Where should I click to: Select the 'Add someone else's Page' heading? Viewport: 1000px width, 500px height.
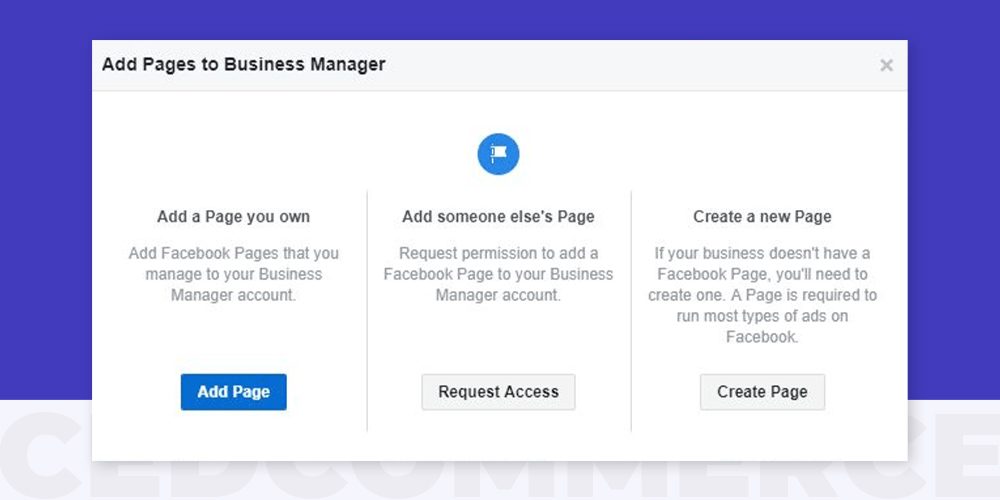pos(498,217)
